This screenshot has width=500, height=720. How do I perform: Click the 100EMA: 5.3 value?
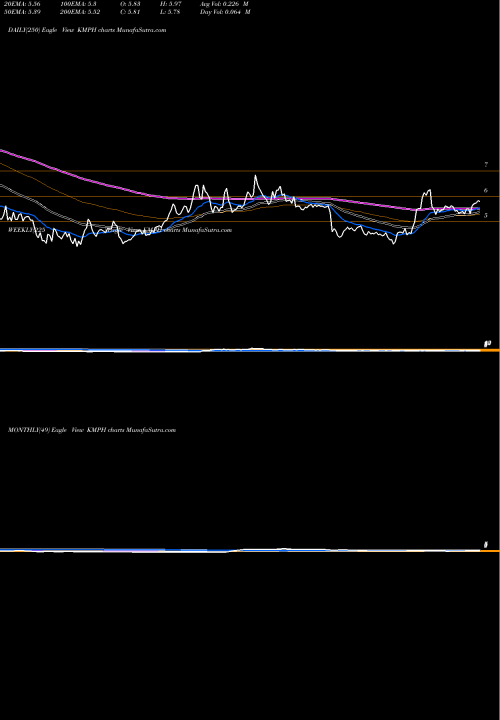pos(78,3)
